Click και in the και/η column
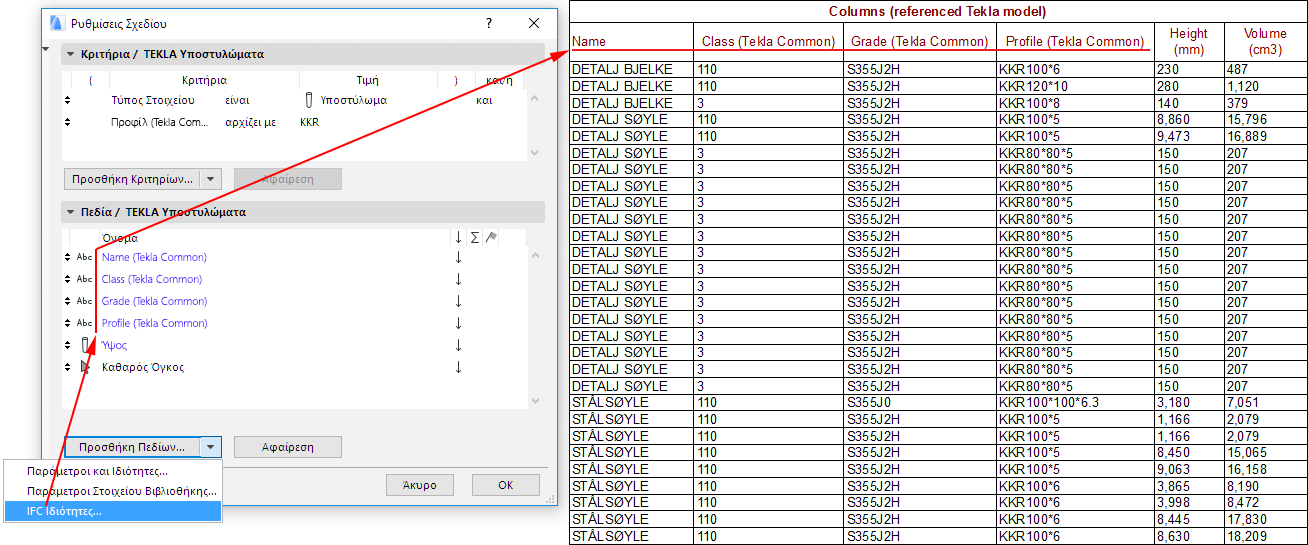Viewport: 1308px width, 545px height. [x=484, y=100]
